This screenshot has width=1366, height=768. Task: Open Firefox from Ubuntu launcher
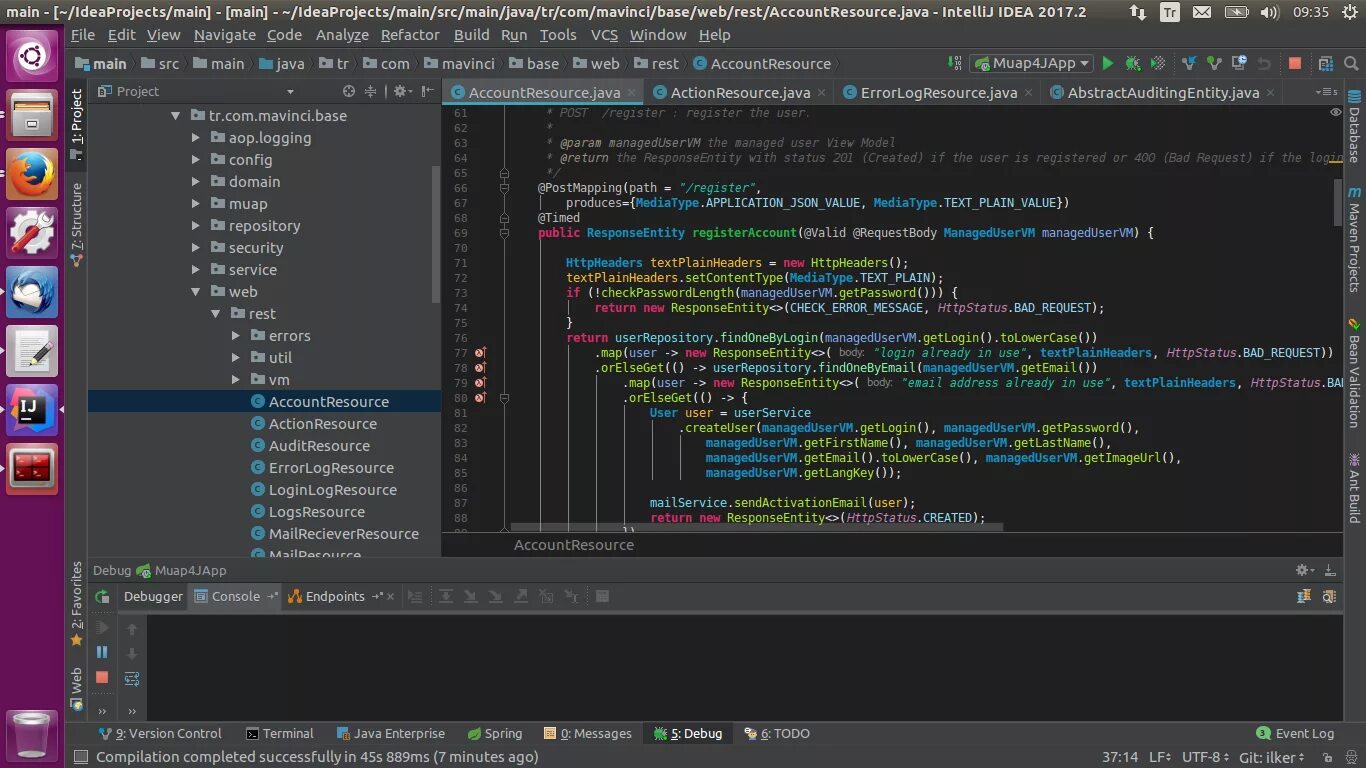[33, 174]
